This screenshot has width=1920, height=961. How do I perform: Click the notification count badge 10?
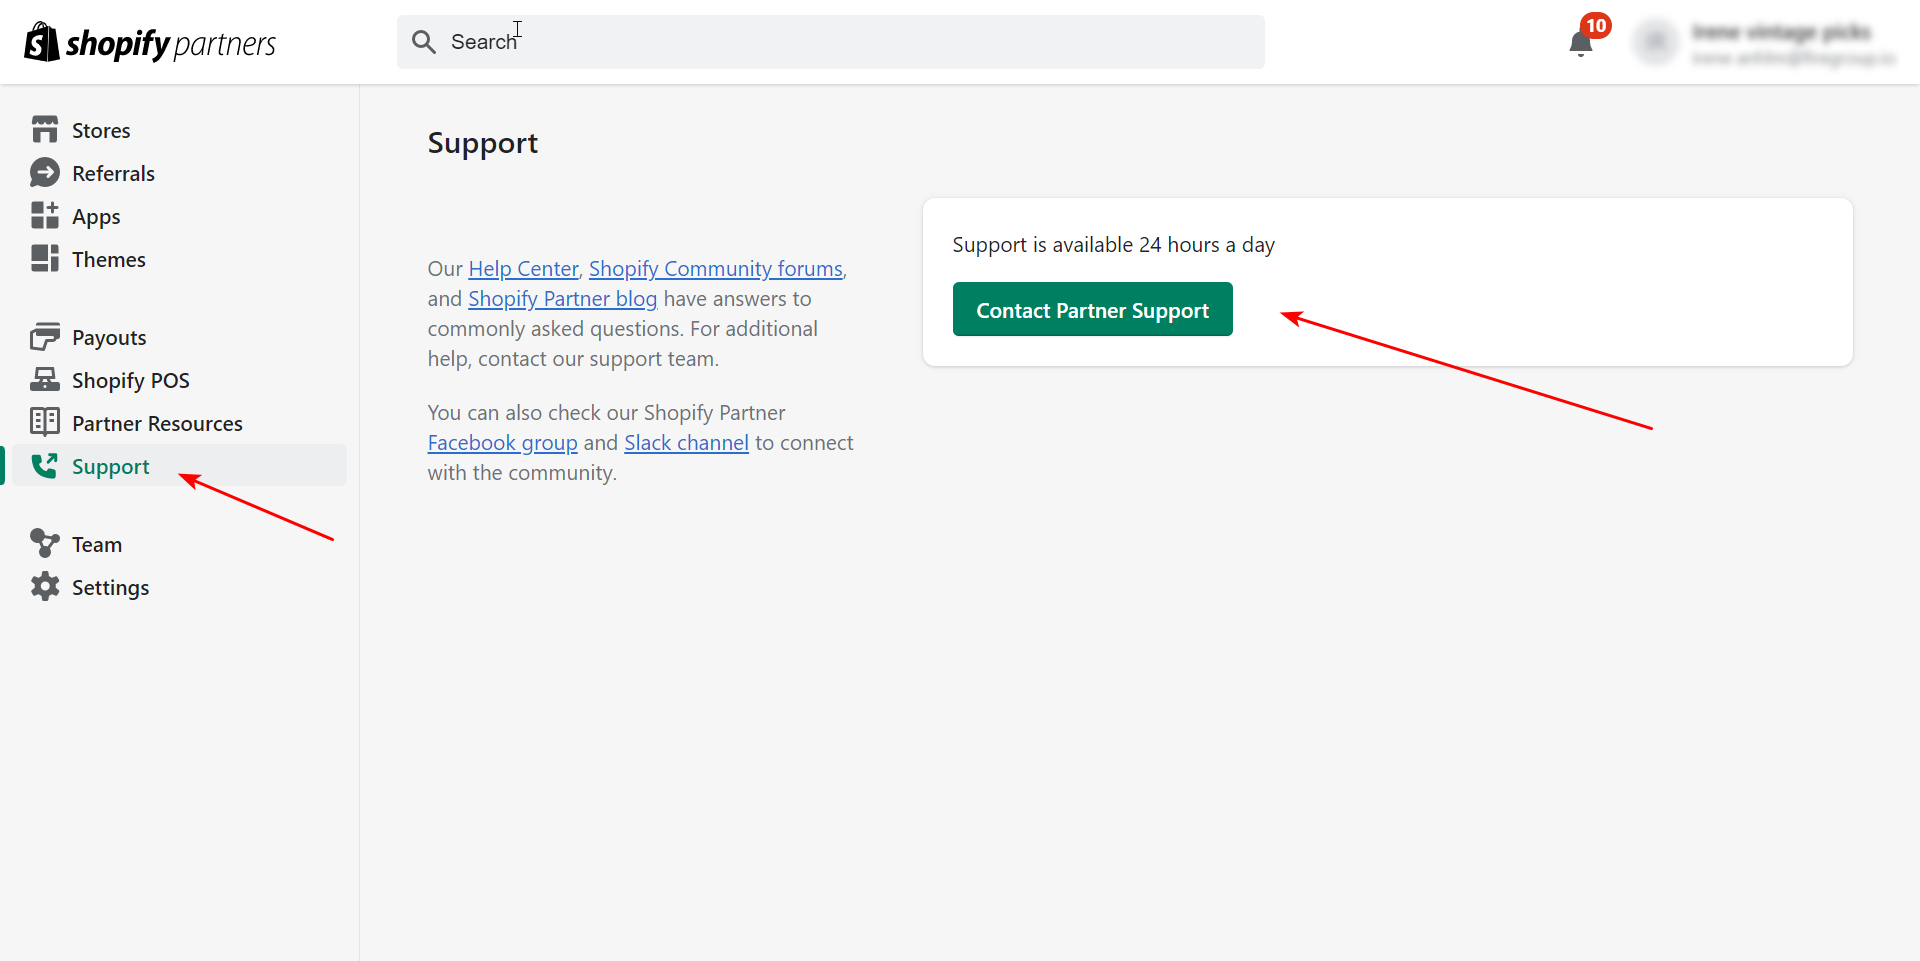[1596, 26]
